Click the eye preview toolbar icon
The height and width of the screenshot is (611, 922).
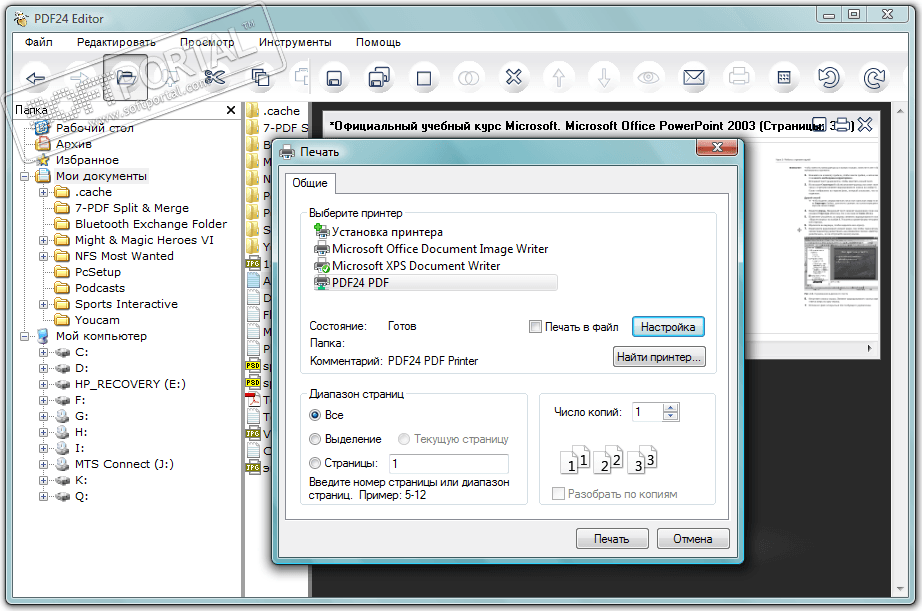pos(649,78)
